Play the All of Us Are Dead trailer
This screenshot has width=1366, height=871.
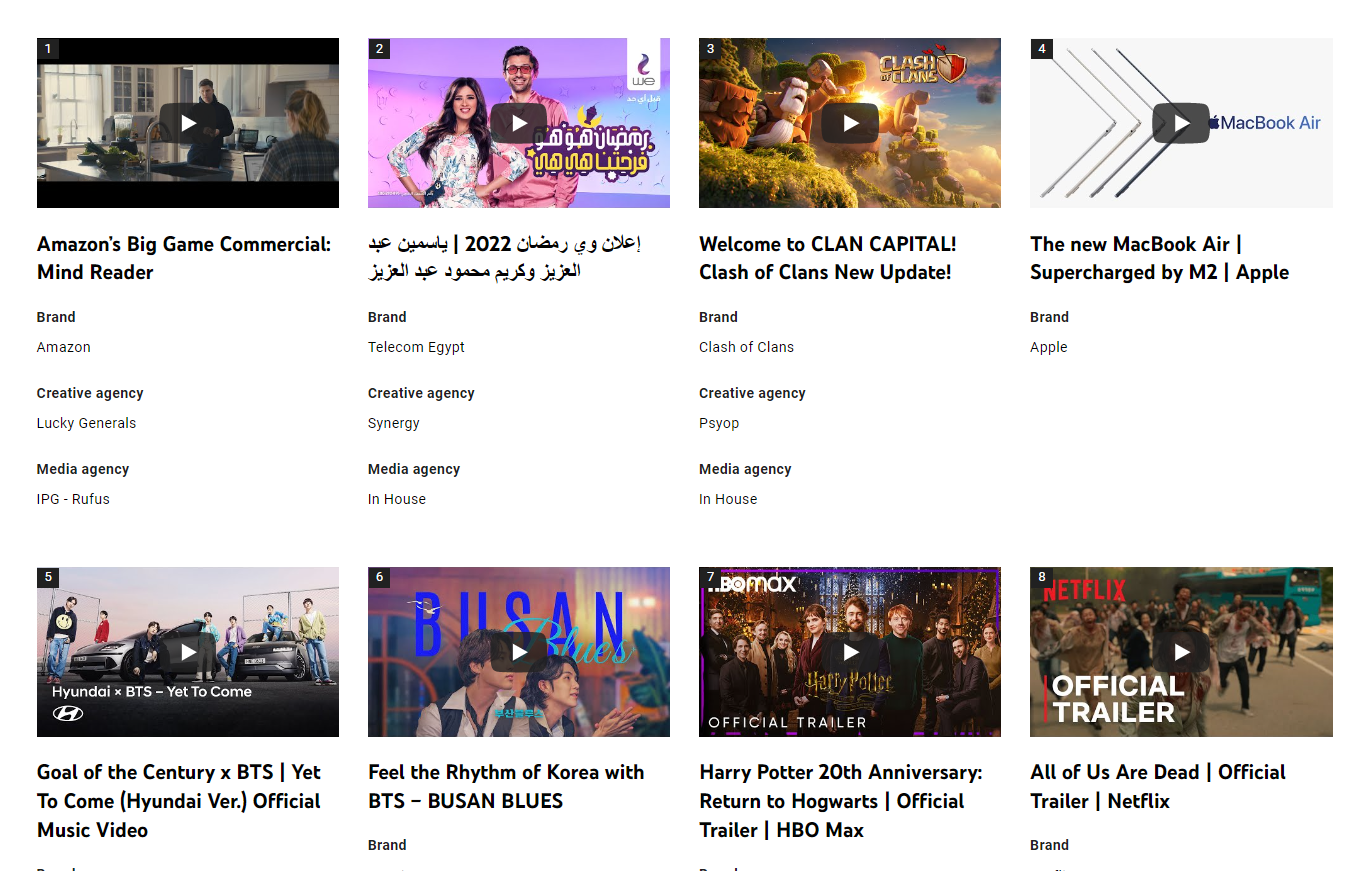pos(1181,652)
